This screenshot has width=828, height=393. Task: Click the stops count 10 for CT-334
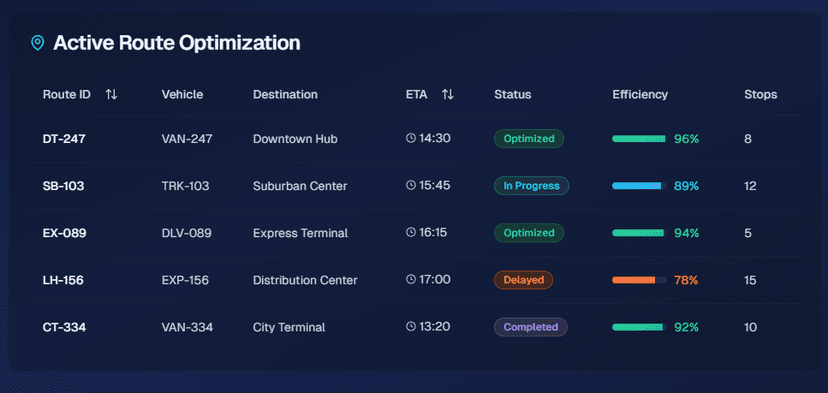pyautogui.click(x=750, y=327)
